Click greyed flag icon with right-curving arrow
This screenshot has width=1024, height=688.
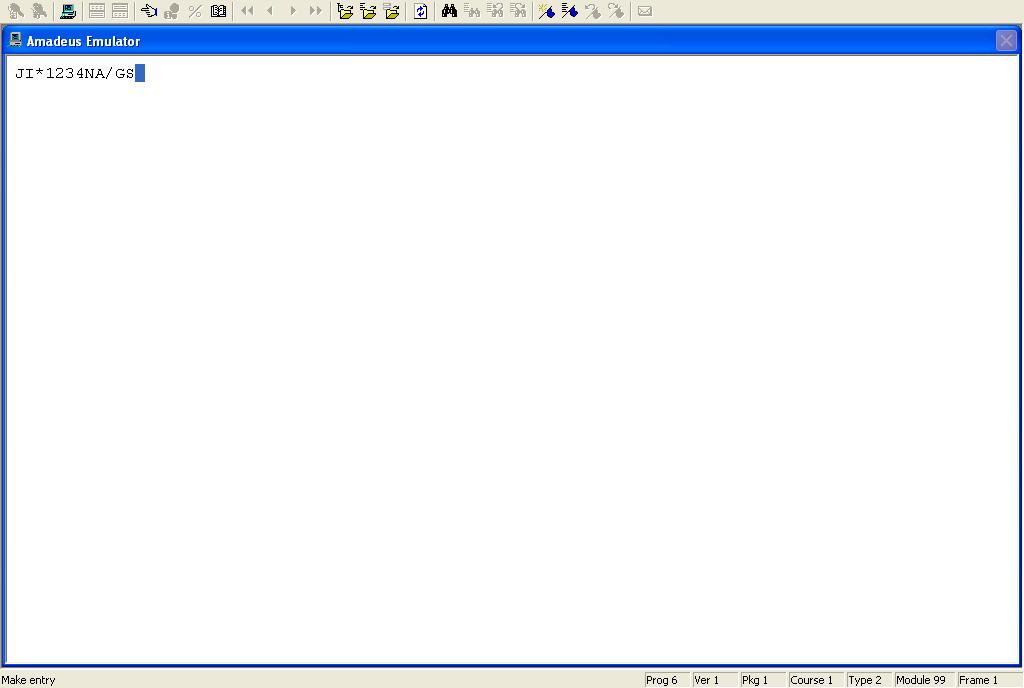(x=616, y=11)
